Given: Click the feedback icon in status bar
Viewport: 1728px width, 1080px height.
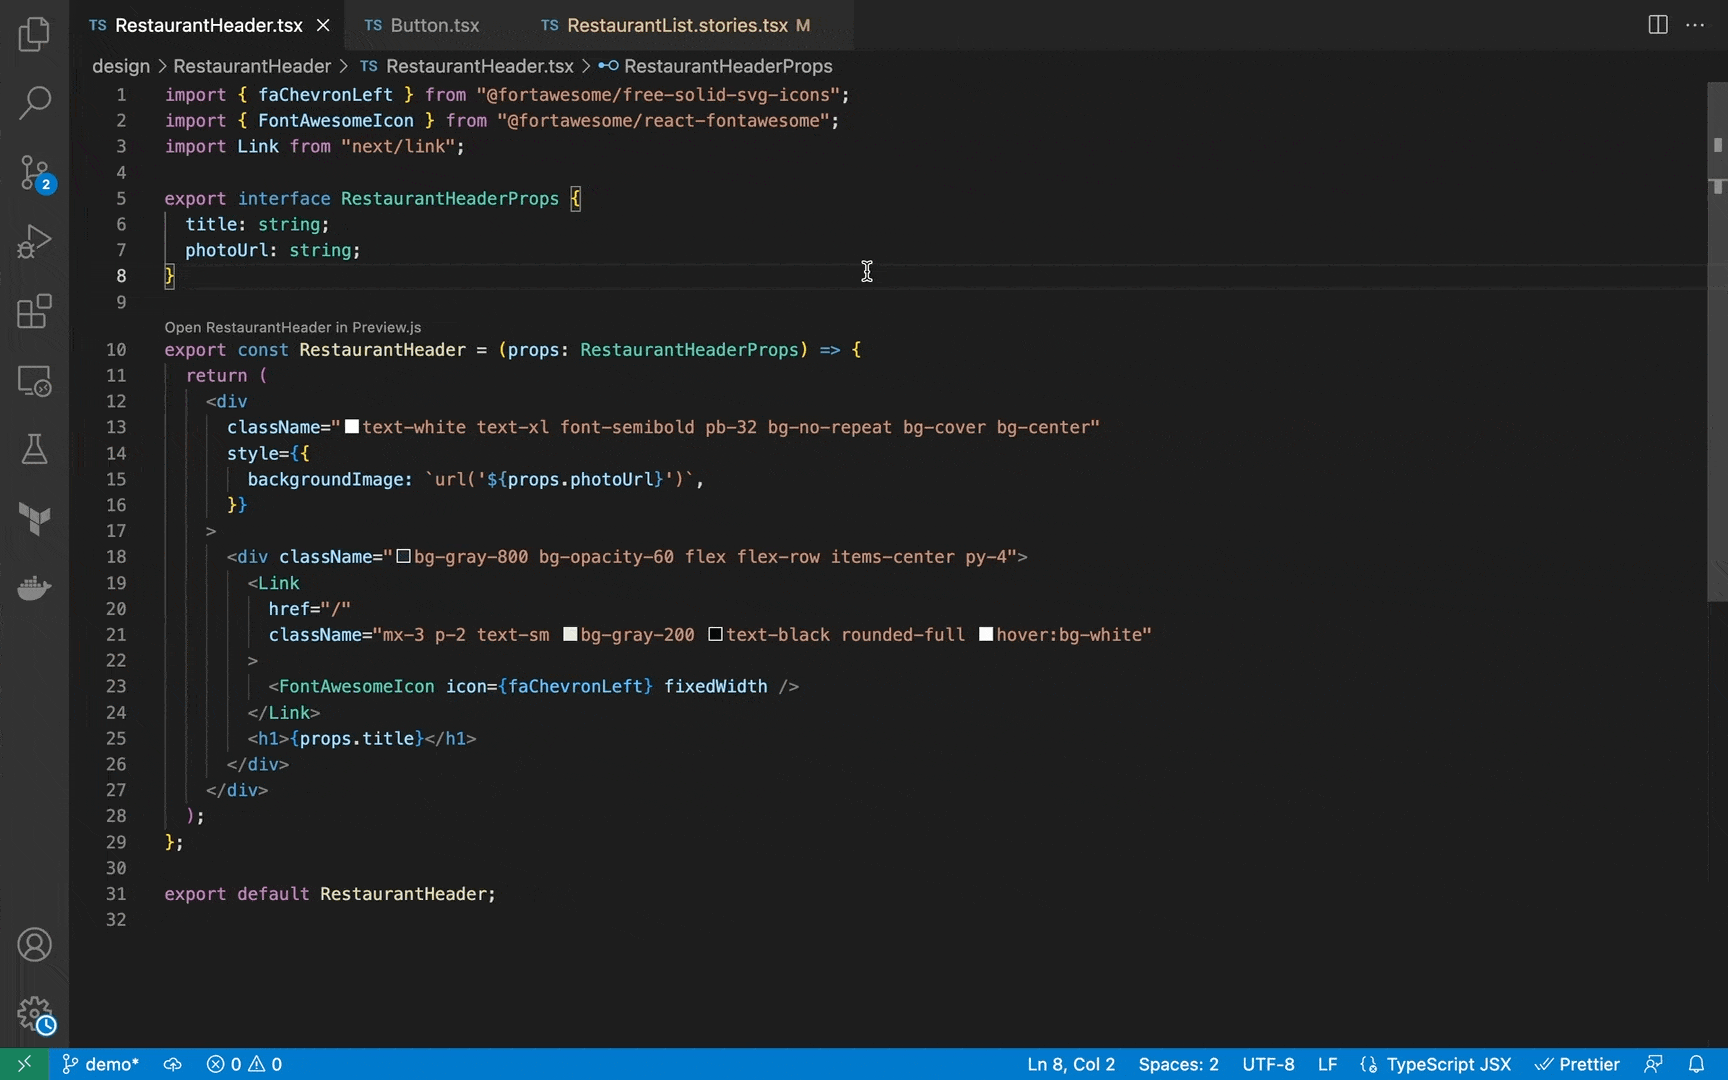Looking at the screenshot, I should tap(1653, 1064).
